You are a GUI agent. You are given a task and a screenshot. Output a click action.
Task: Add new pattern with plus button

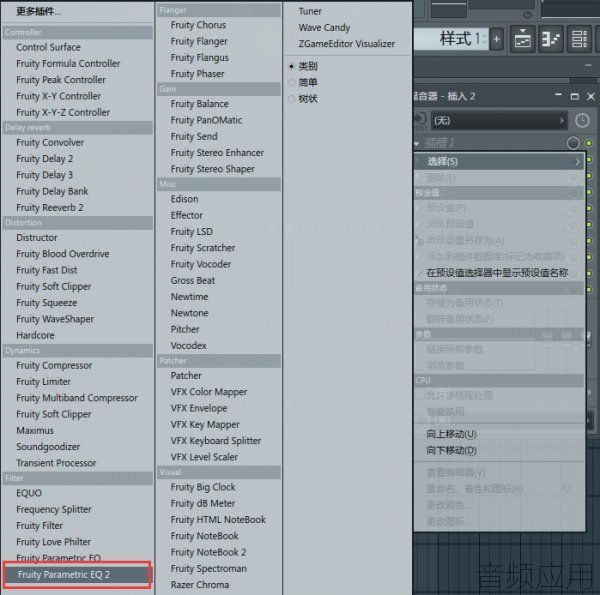[x=496, y=39]
